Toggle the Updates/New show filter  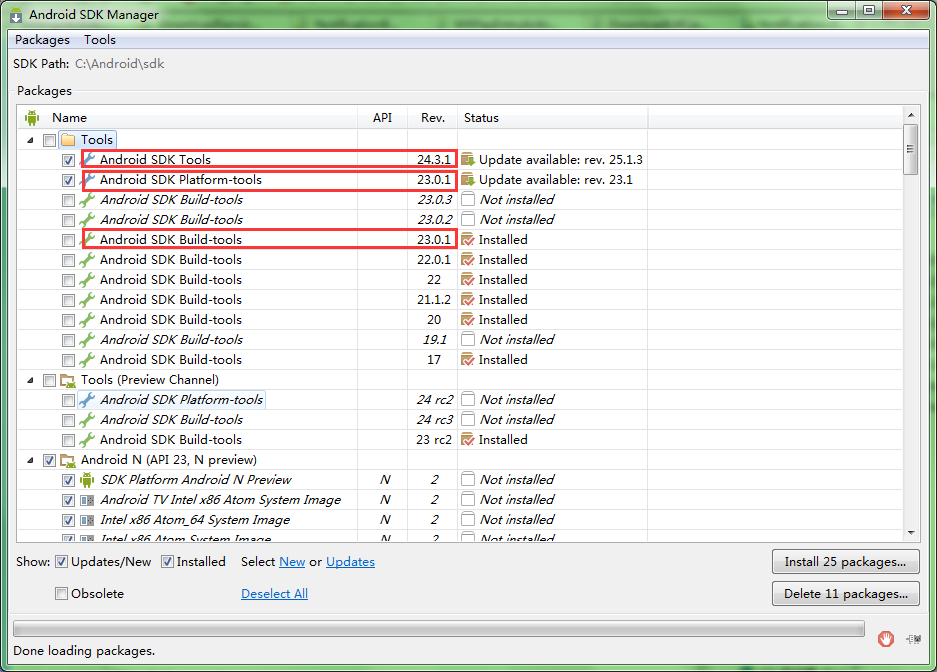(61, 561)
